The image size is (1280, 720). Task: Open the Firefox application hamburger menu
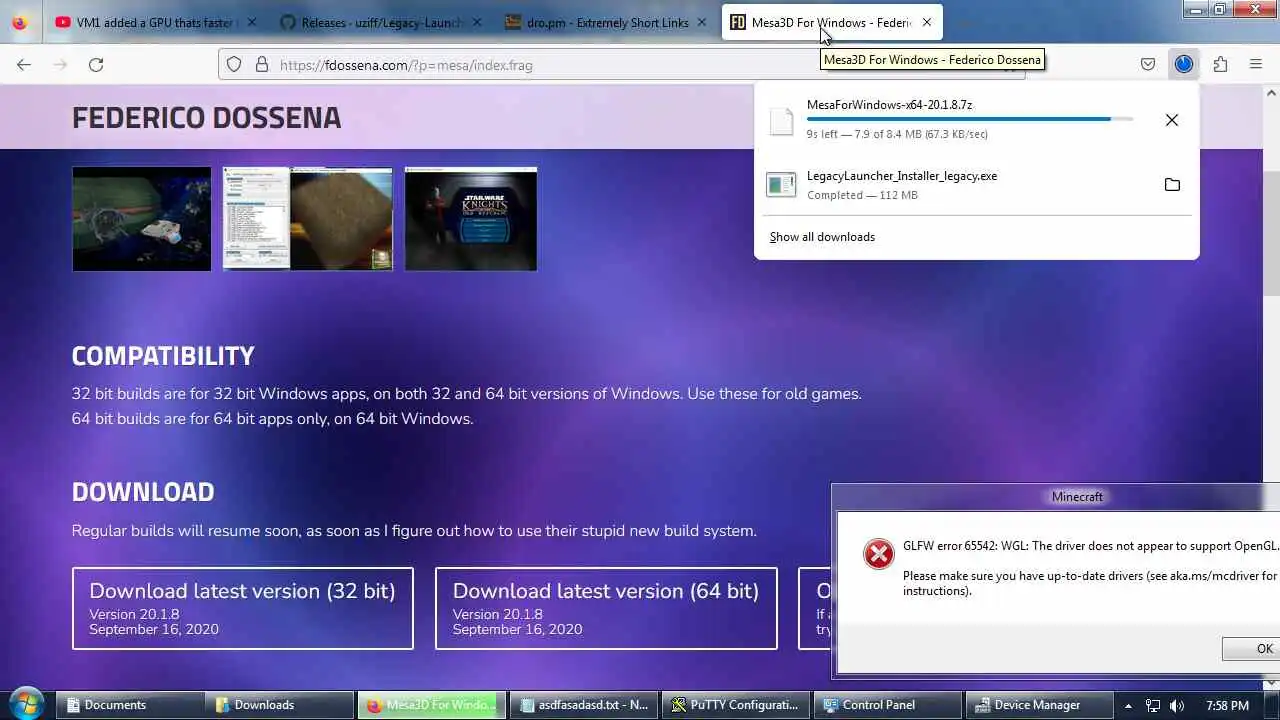(1256, 64)
